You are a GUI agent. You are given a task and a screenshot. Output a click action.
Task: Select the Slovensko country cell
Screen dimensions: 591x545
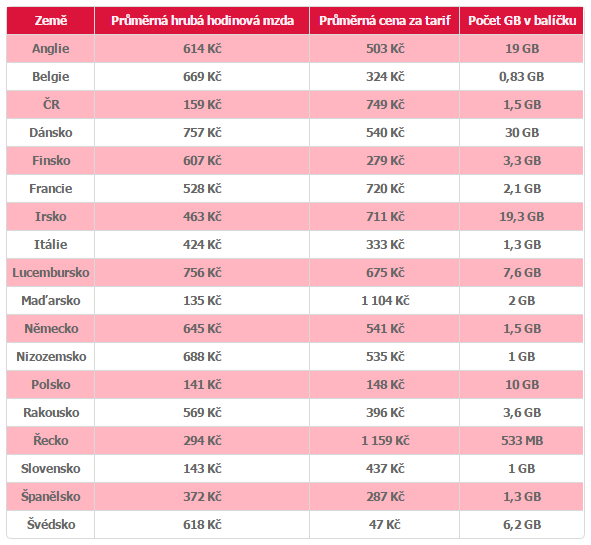coord(51,468)
